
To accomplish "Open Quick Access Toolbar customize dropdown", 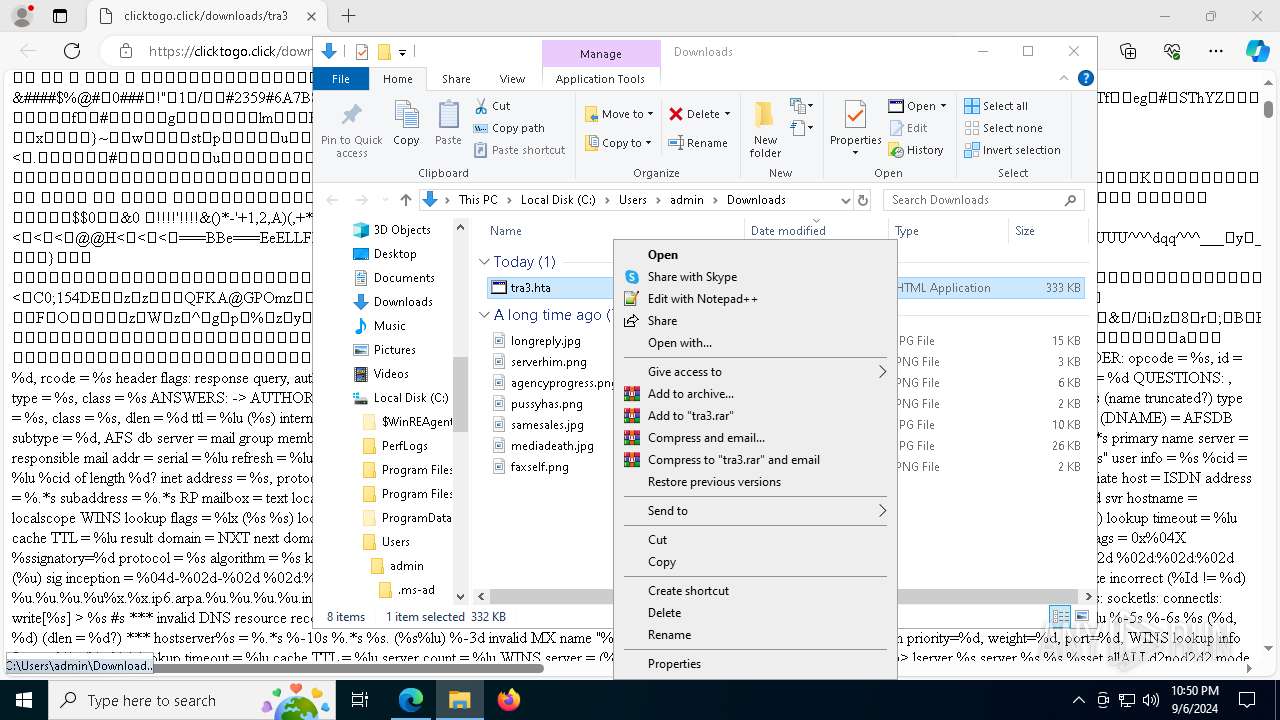I will coord(402,52).
